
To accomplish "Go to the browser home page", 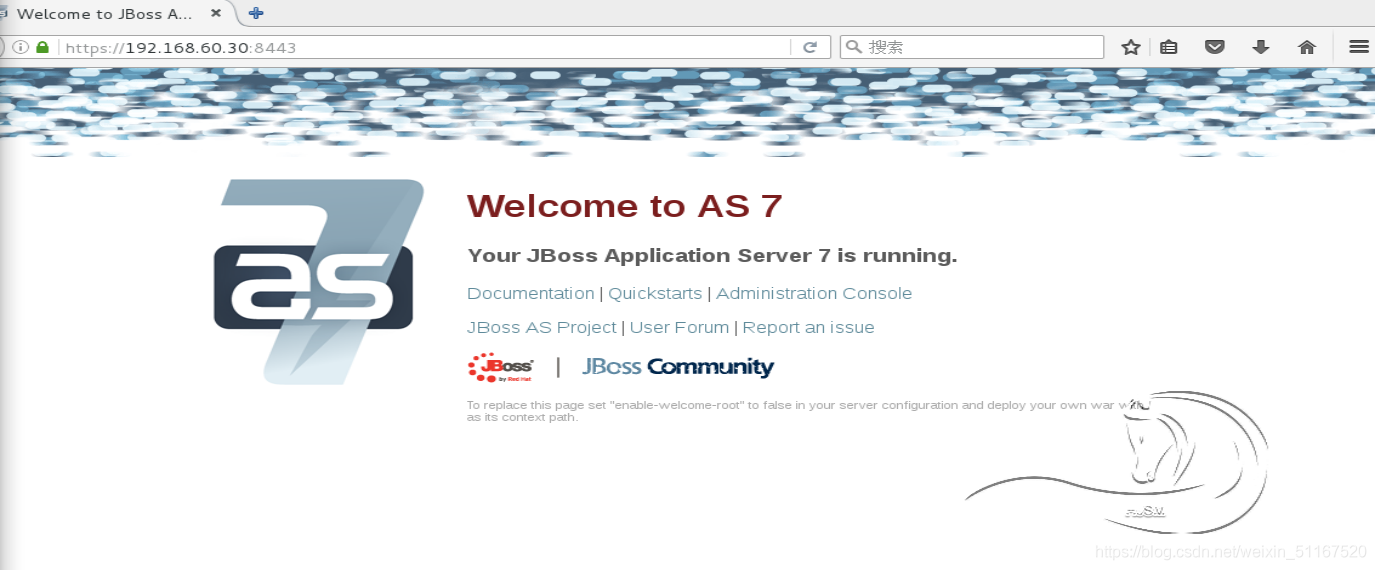I will coord(1306,47).
